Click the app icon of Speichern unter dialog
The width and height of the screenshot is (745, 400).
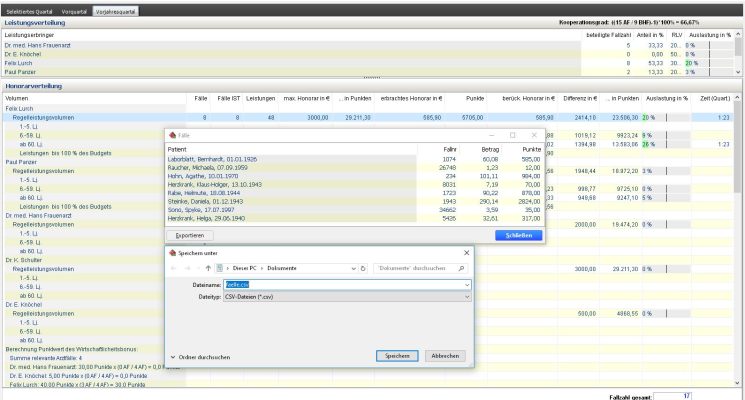click(x=172, y=253)
